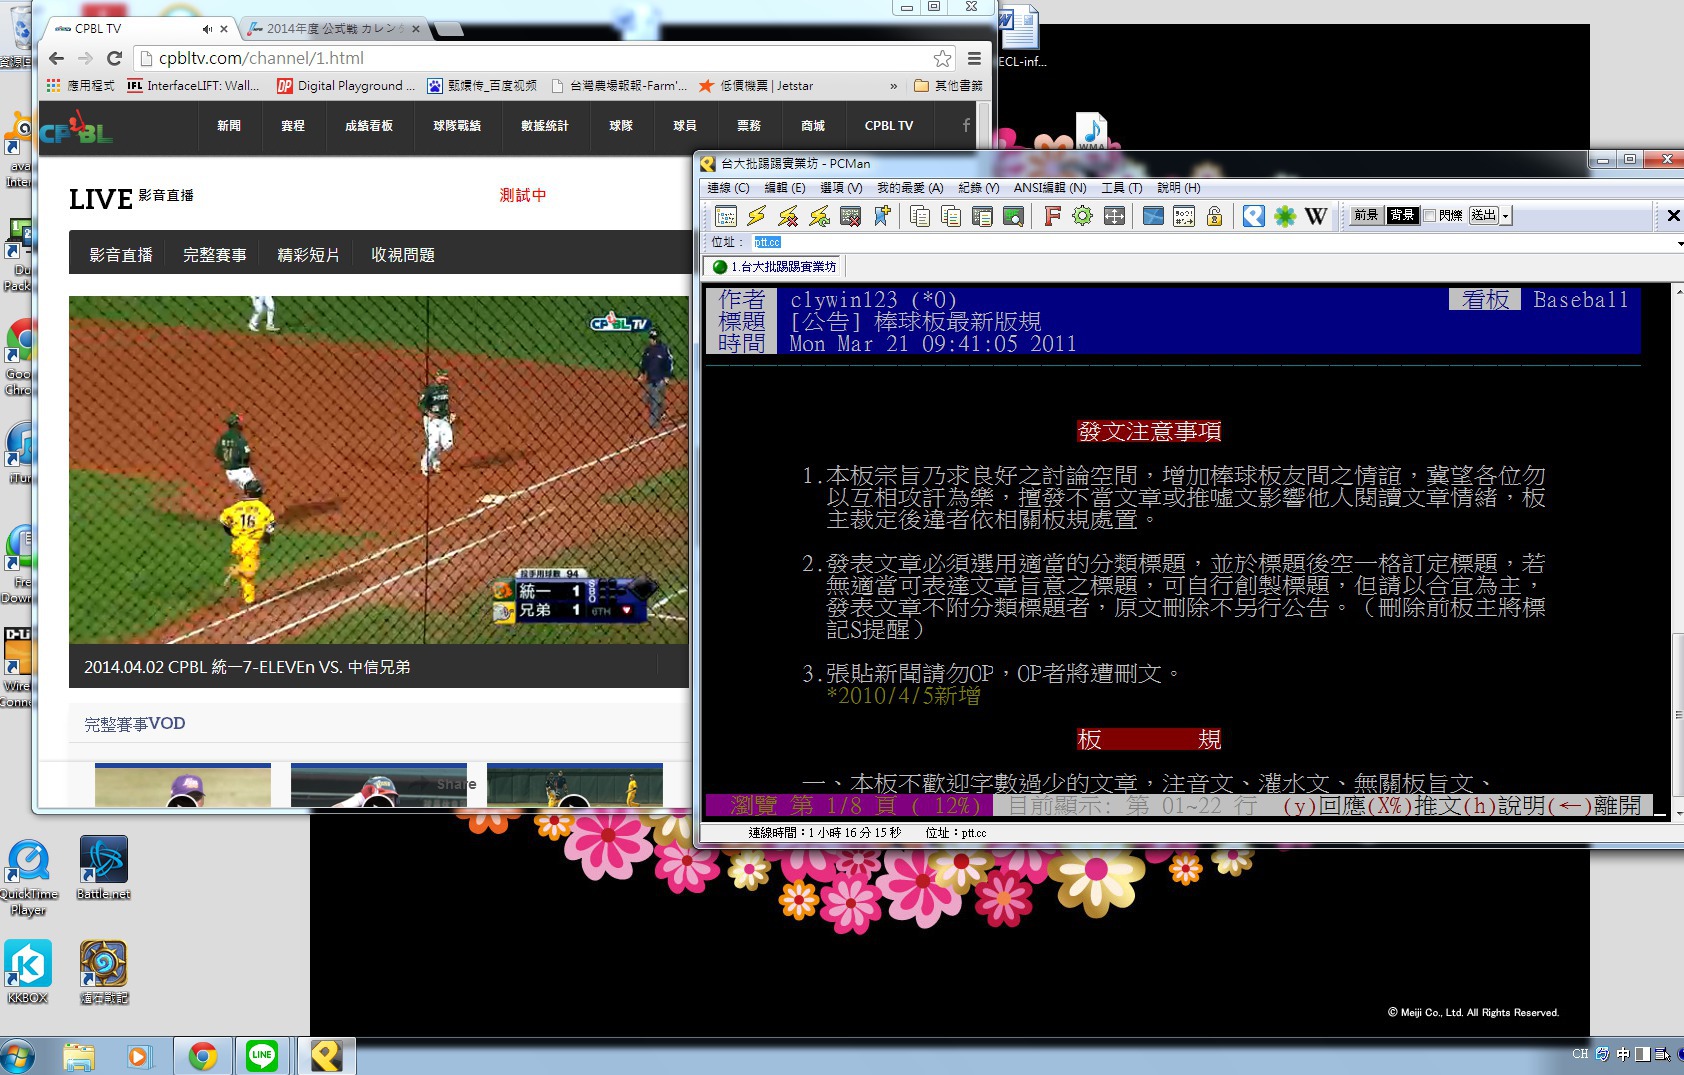Image resolution: width=1684 pixels, height=1075 pixels.
Task: Click the add-to-favorites bookmark icon in PCMan
Action: pos(881,216)
